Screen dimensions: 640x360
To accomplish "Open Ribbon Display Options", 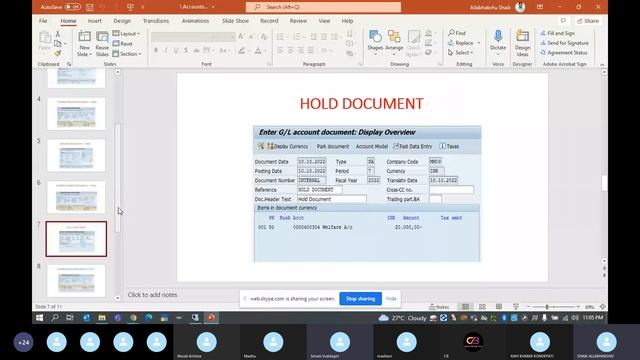I will (540, 7).
